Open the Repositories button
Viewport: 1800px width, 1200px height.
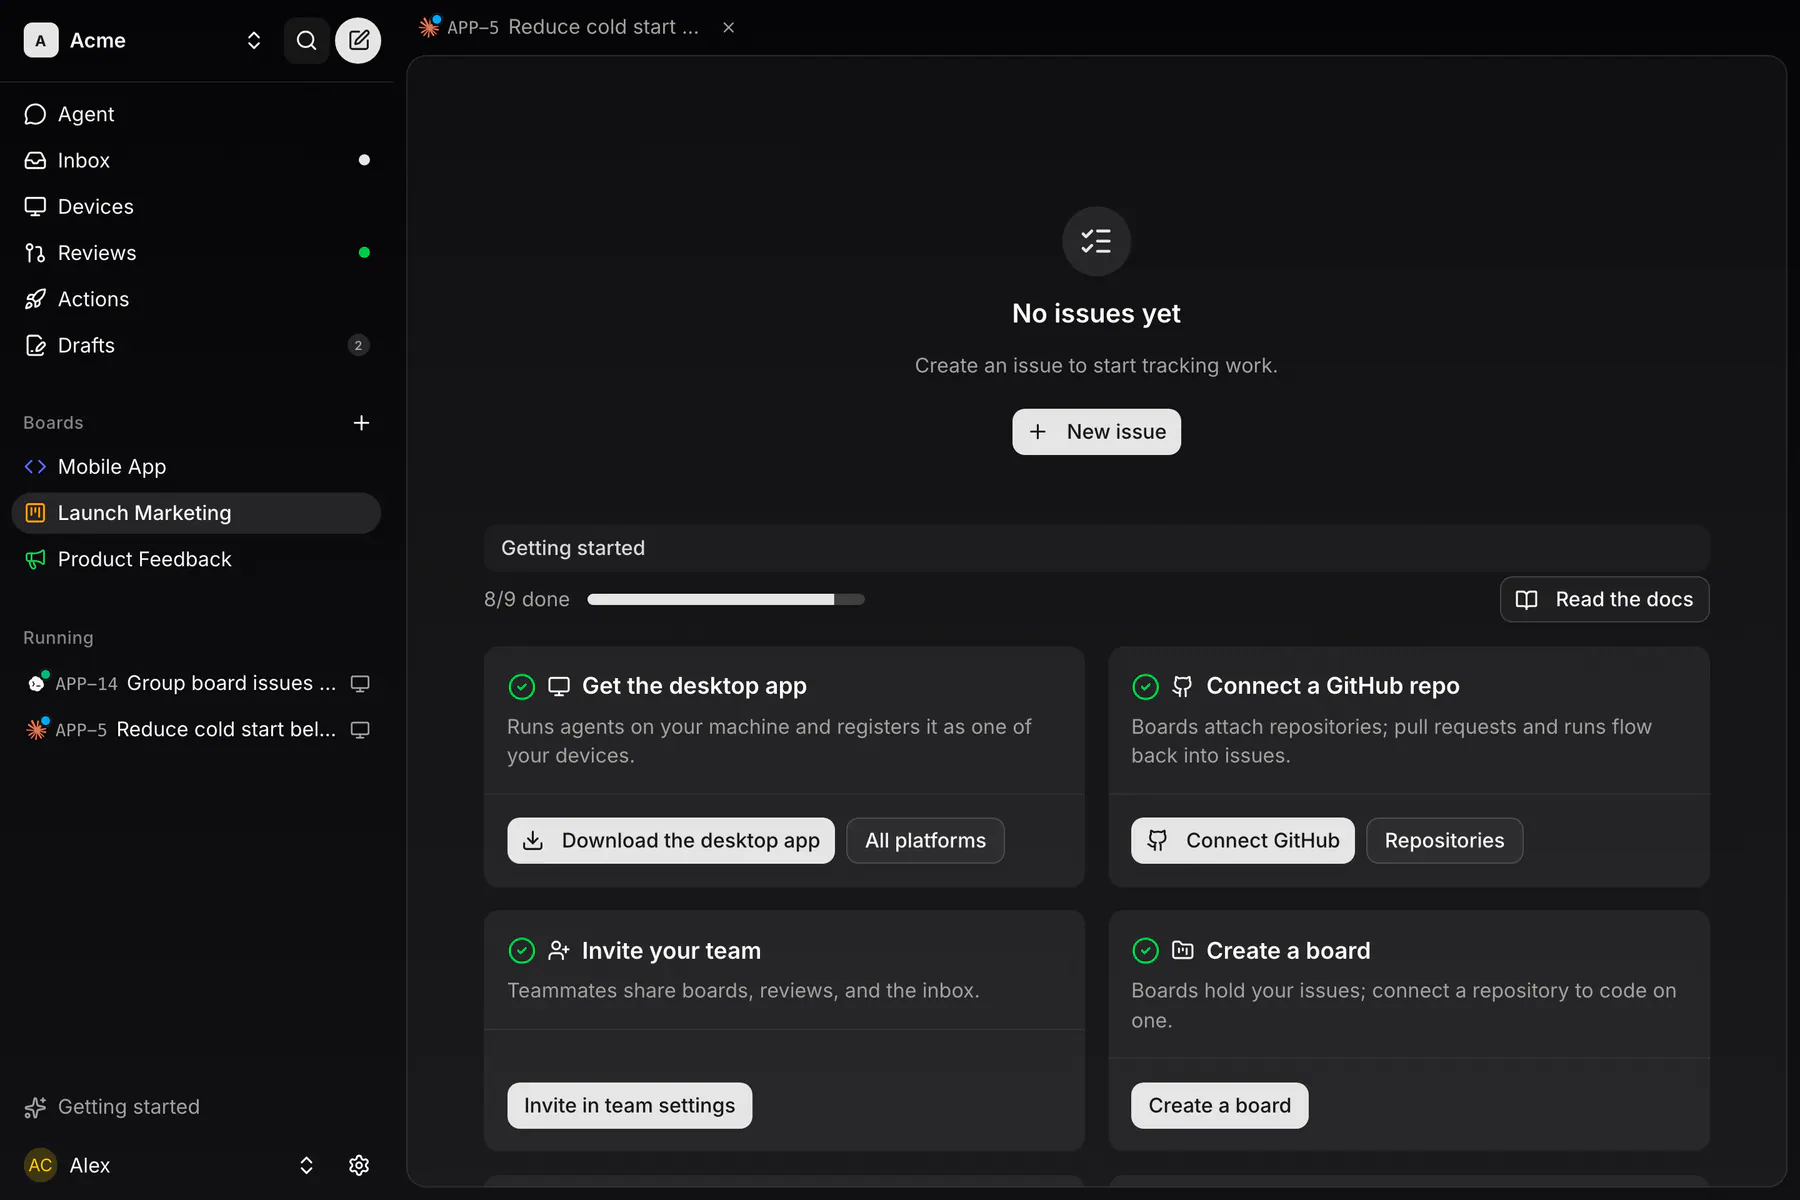1444,841
